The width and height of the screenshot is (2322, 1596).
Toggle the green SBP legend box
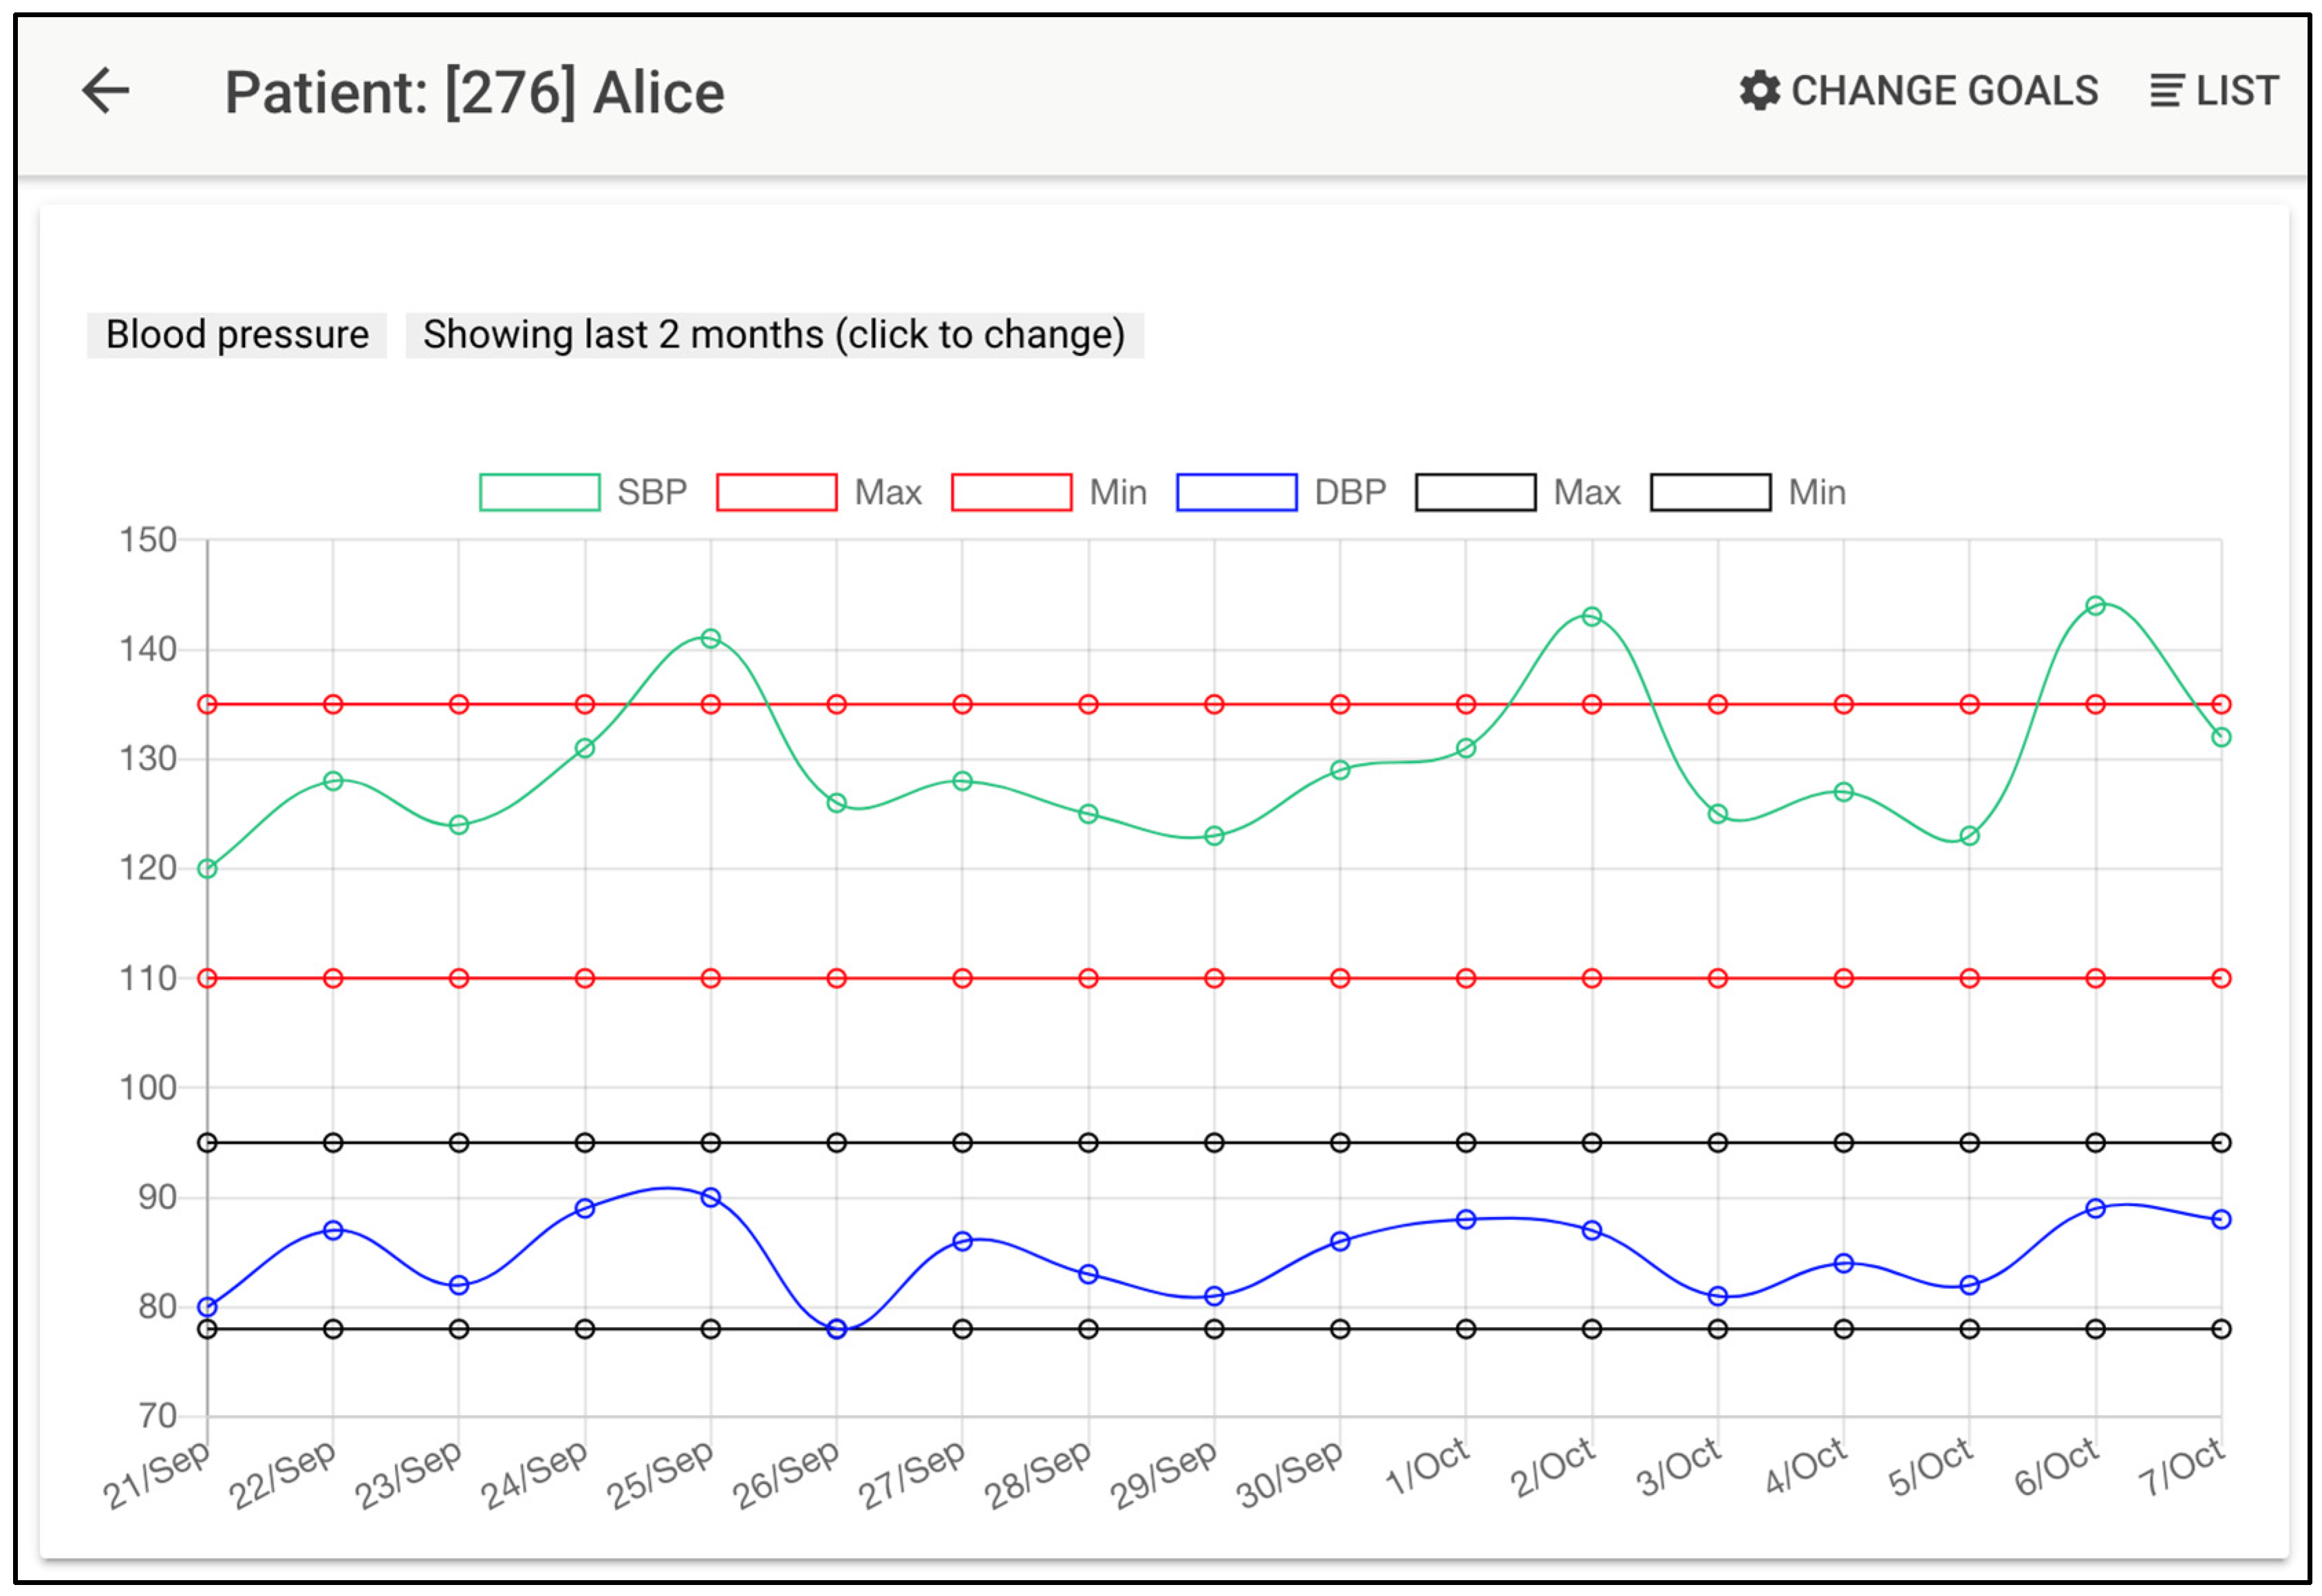tap(539, 492)
